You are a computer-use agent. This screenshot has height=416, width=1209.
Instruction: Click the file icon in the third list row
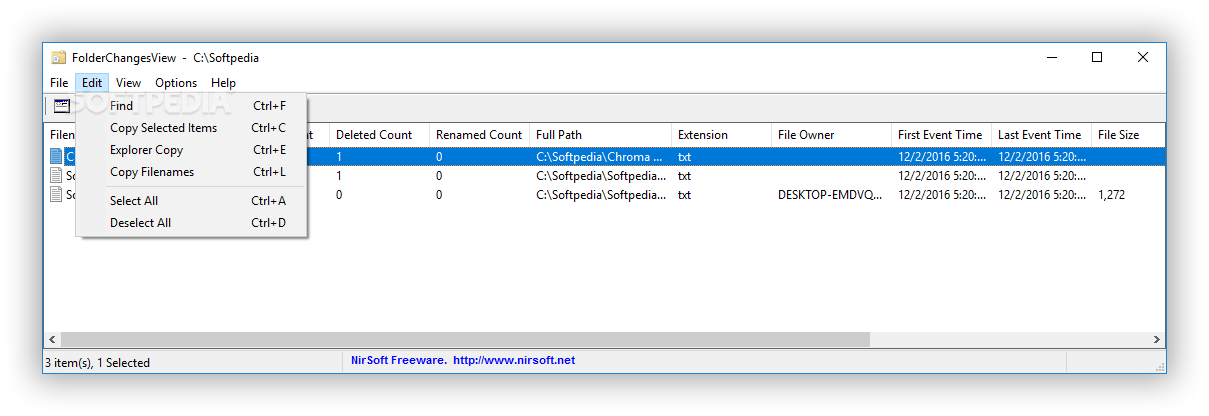tap(56, 195)
